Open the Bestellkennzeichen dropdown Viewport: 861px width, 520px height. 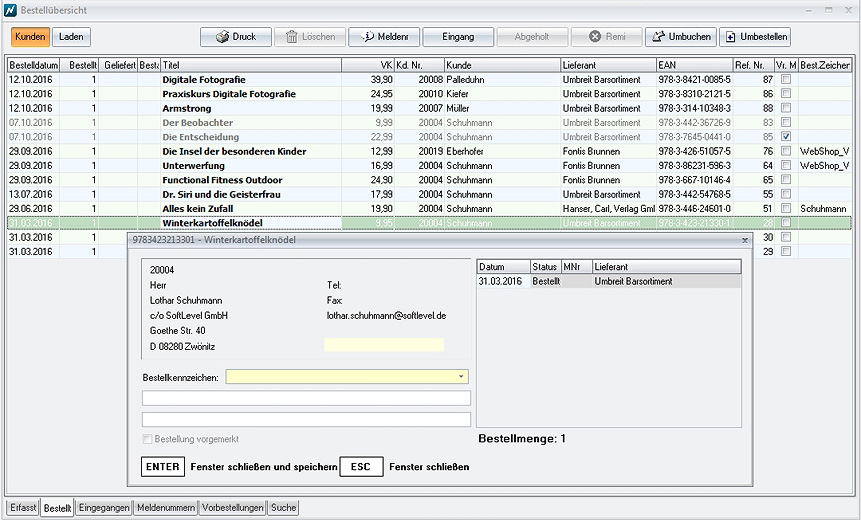tap(461, 377)
